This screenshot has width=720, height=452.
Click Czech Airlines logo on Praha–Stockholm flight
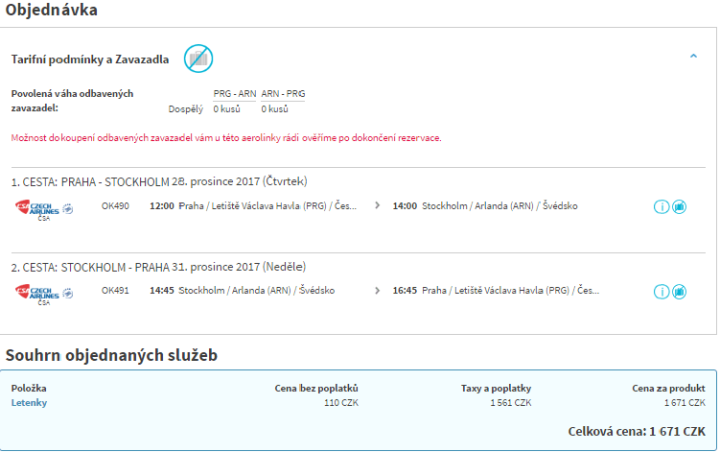coord(36,208)
